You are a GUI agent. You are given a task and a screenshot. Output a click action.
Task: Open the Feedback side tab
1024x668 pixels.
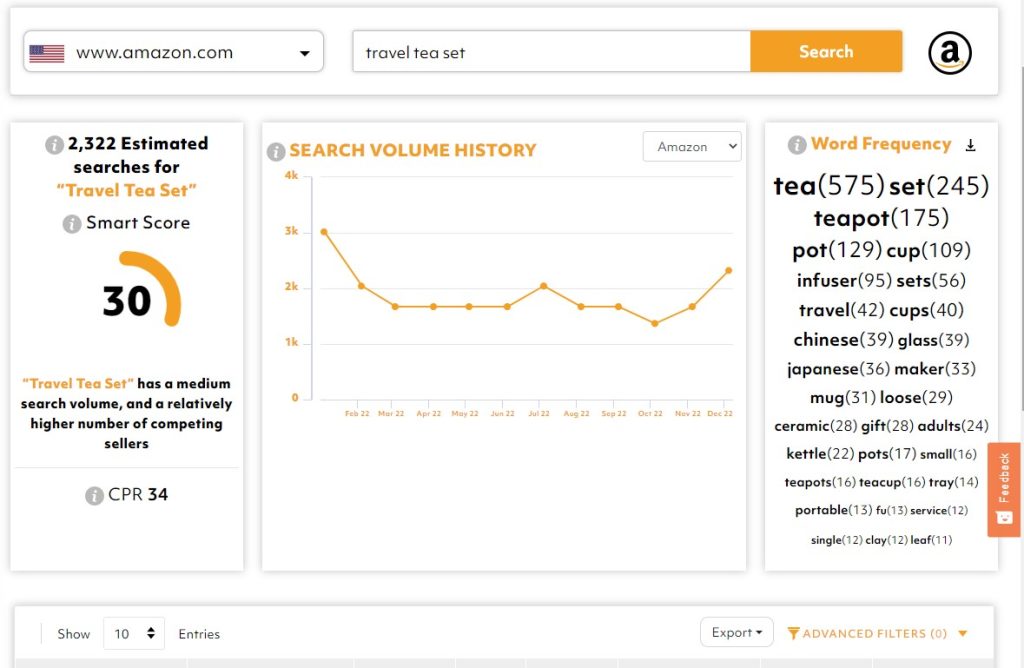tap(1004, 489)
